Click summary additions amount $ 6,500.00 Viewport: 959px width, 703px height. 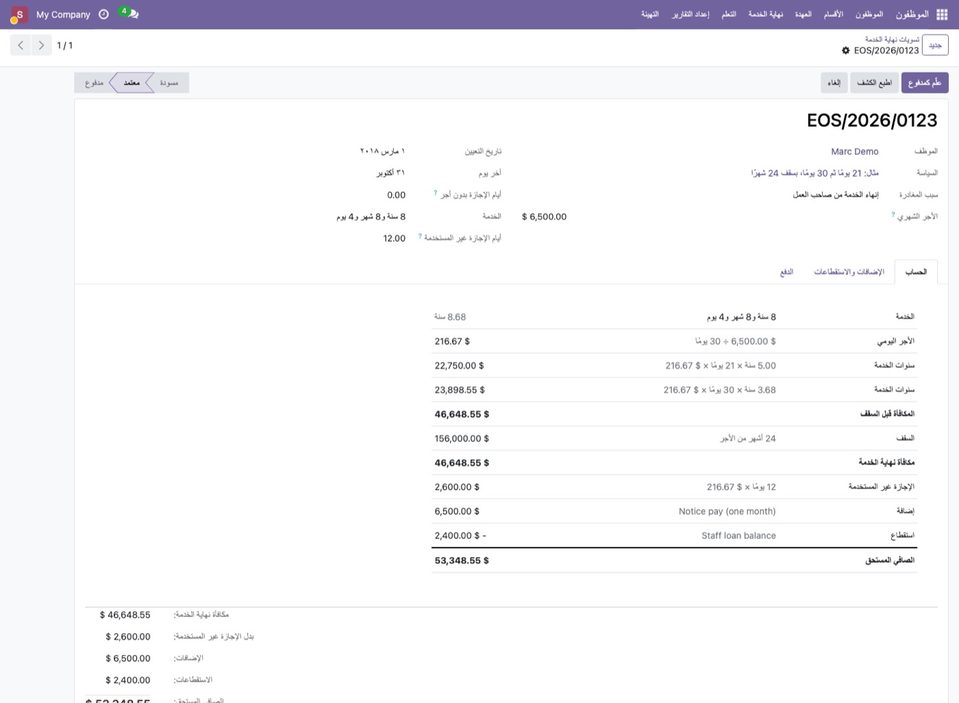point(128,658)
